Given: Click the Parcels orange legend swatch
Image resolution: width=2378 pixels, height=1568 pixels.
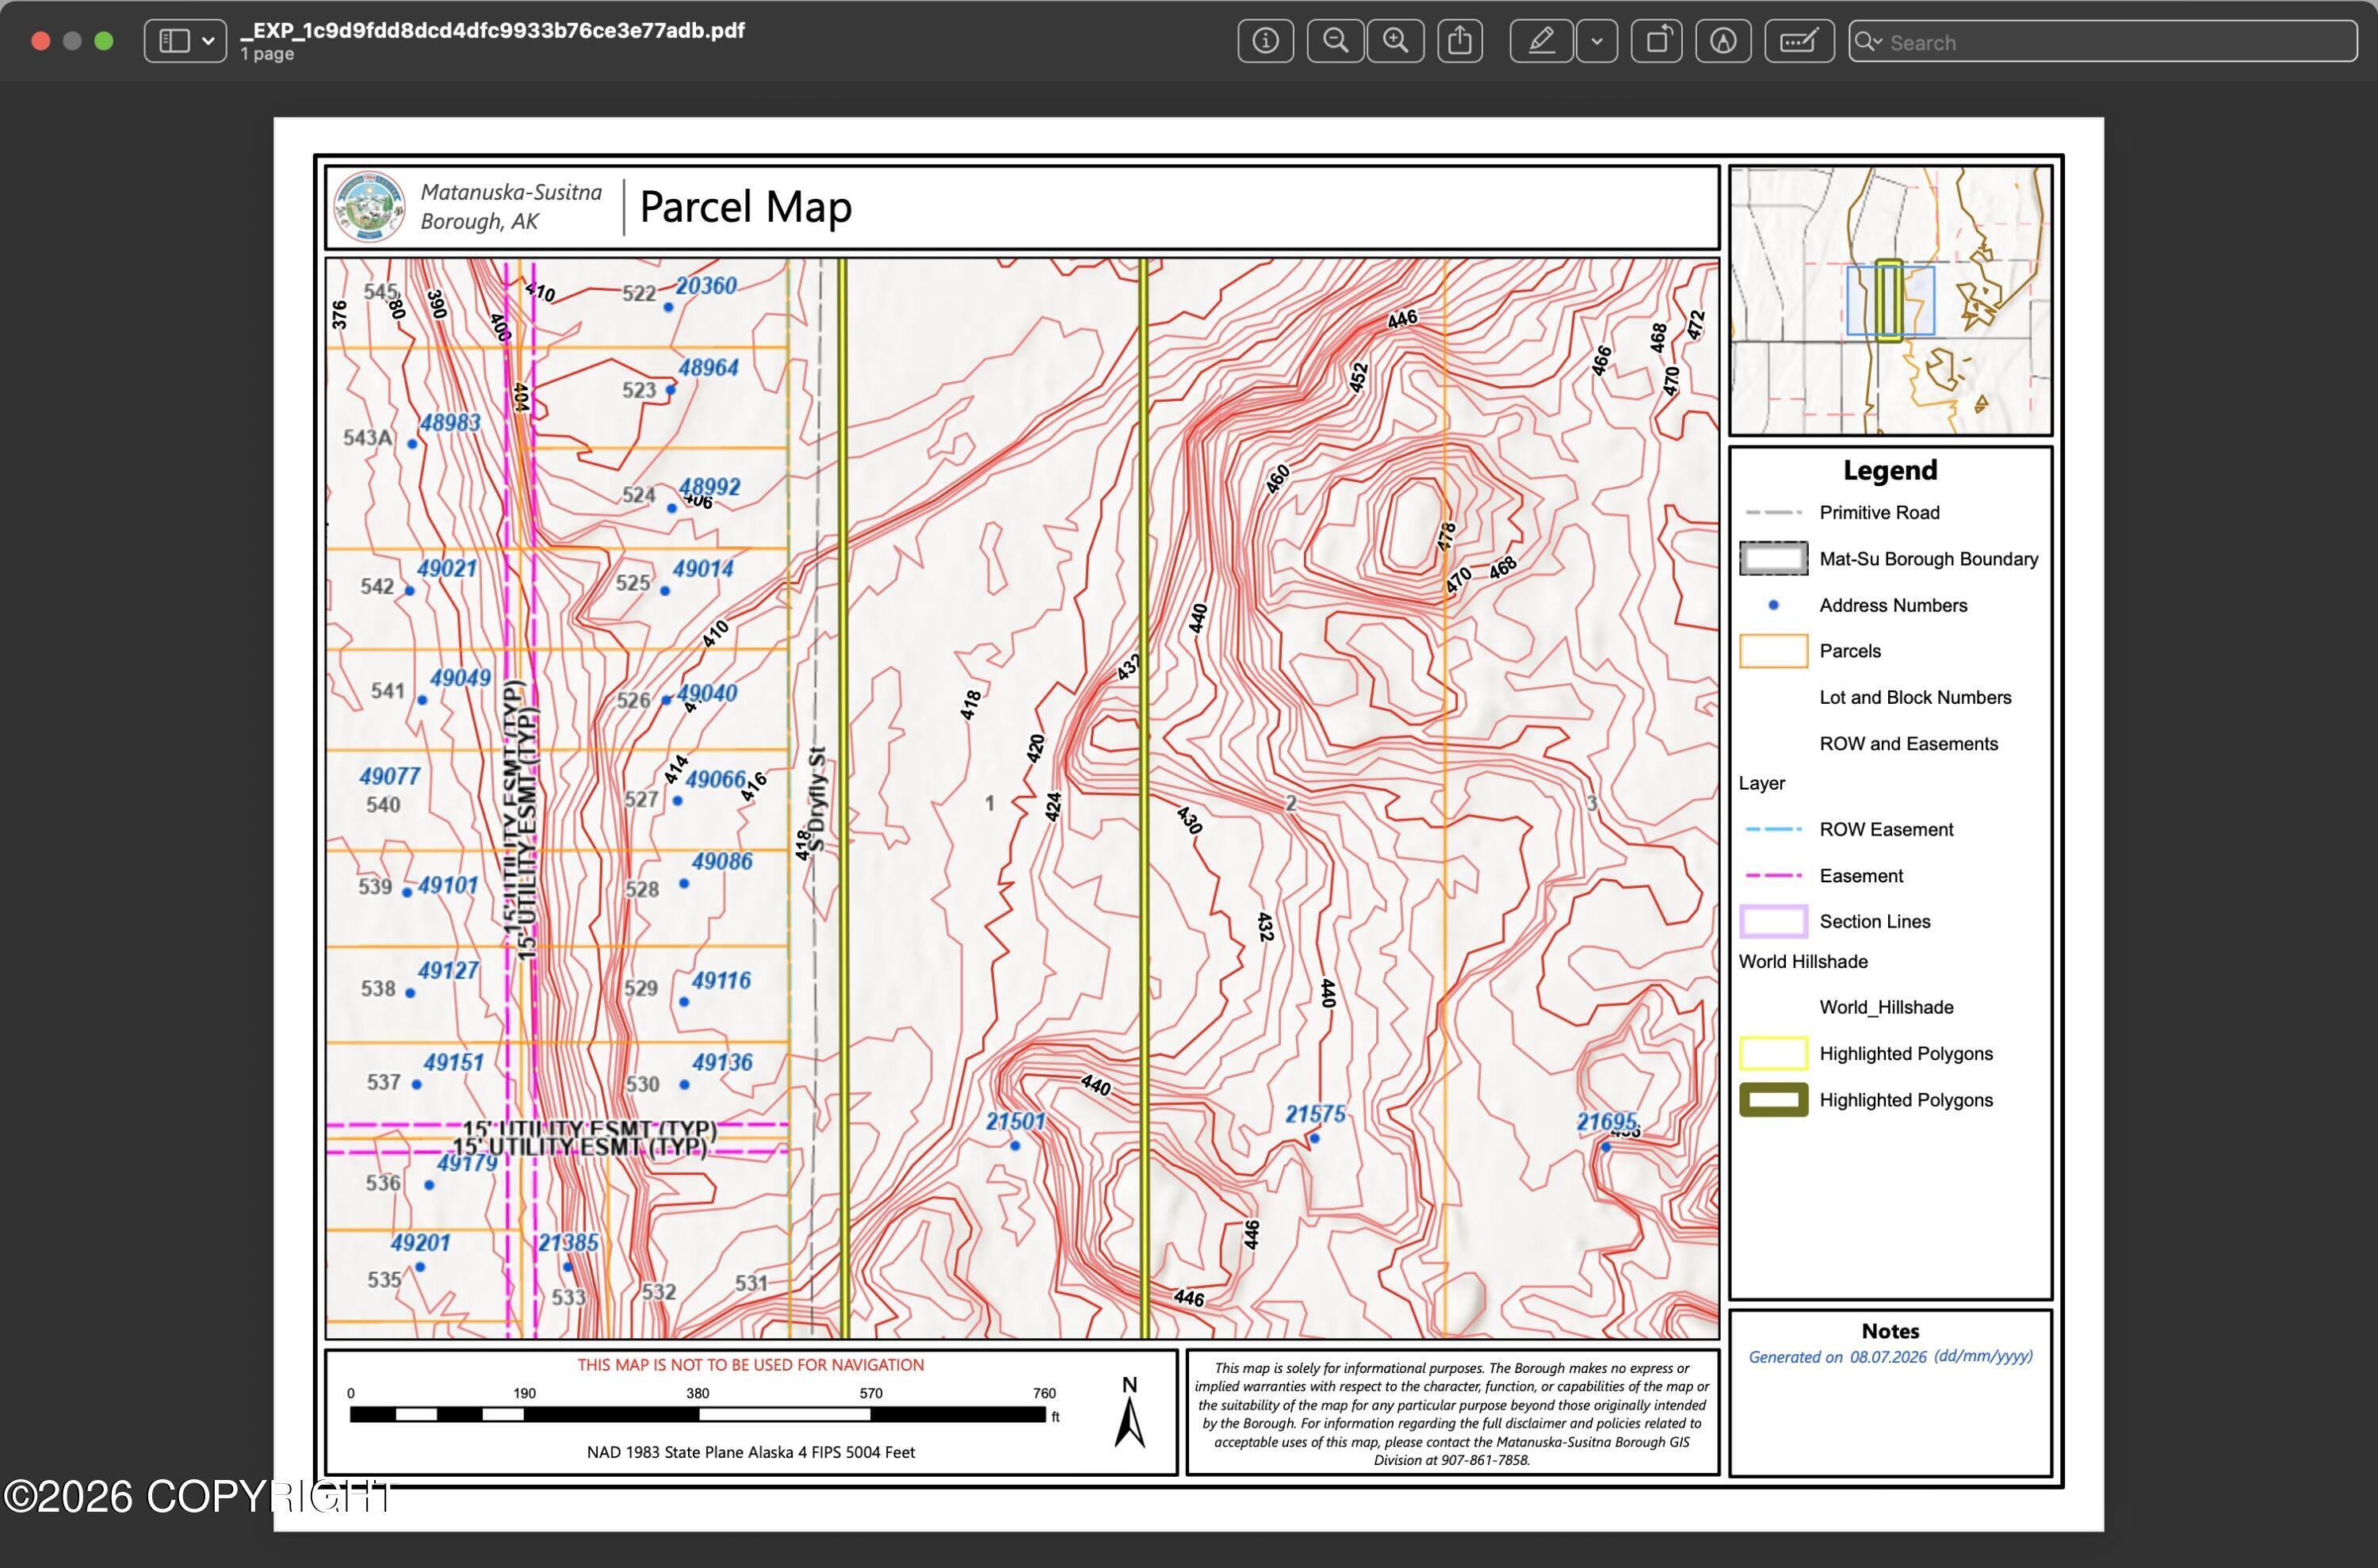Looking at the screenshot, I should tap(1773, 651).
